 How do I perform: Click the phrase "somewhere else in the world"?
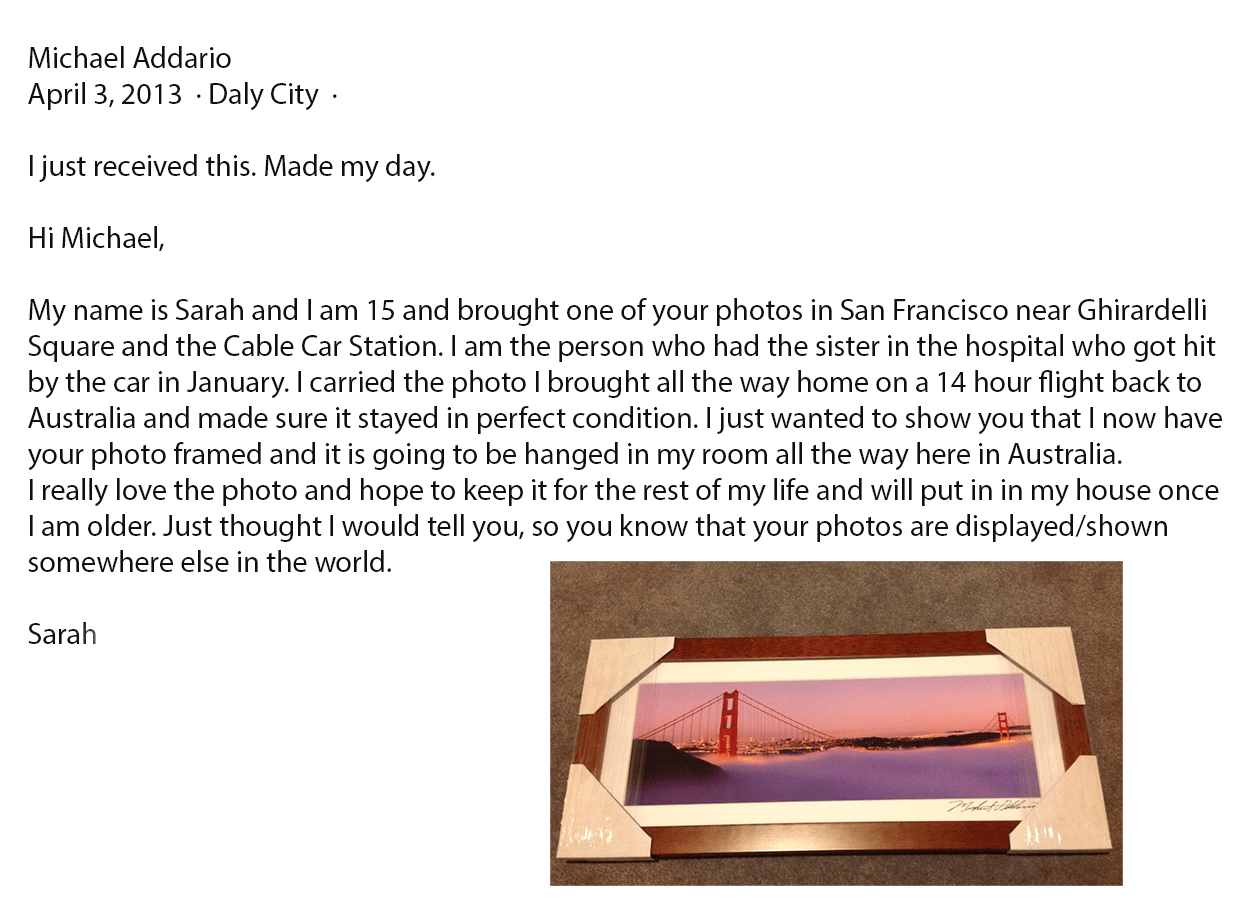tap(209, 562)
